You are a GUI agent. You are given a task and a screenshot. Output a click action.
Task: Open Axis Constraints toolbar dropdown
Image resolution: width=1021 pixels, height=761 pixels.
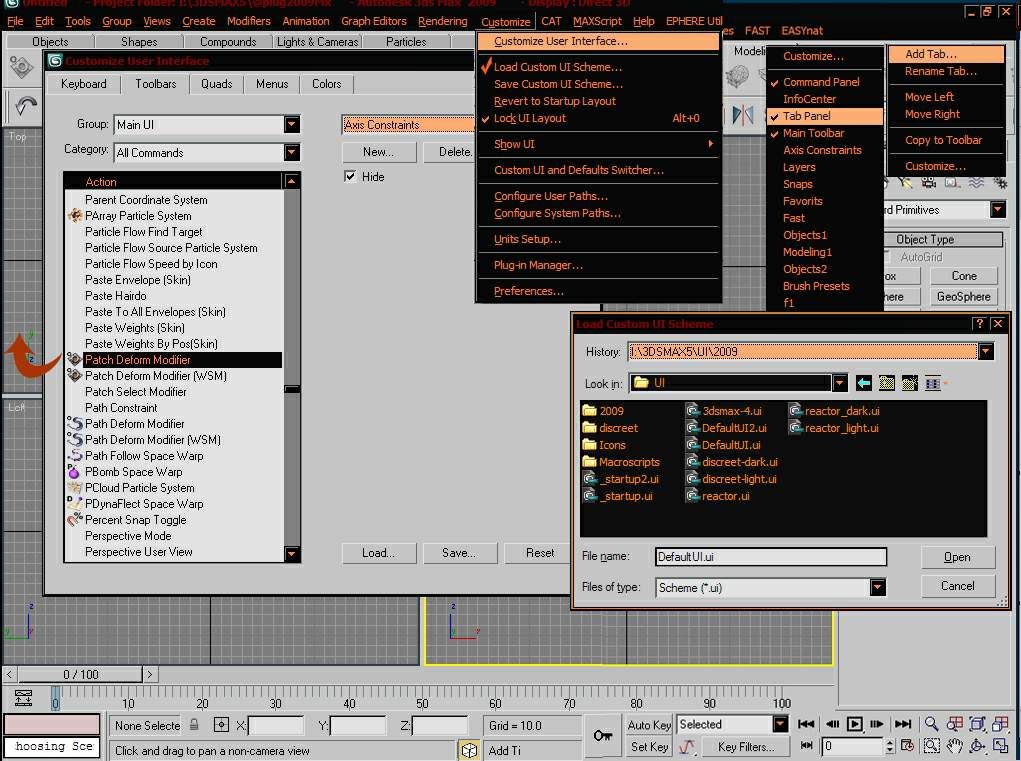pos(408,124)
